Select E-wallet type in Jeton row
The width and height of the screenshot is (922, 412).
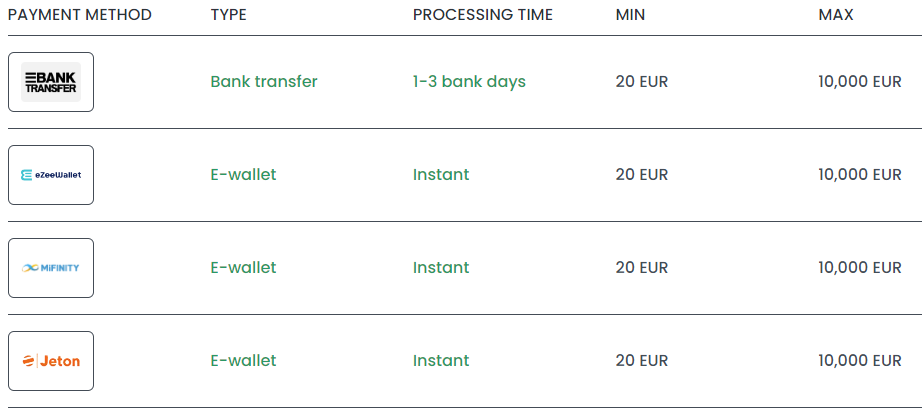pos(243,360)
